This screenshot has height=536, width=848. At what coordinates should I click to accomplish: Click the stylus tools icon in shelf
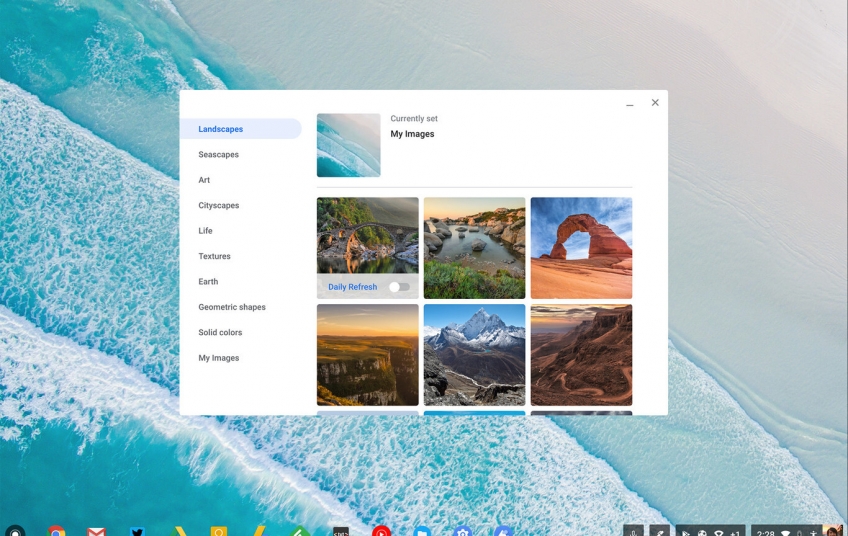coord(660,532)
